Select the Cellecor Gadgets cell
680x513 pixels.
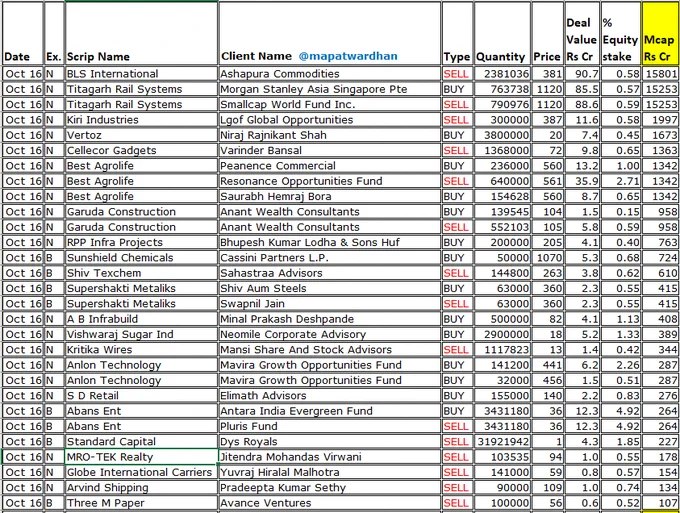click(x=141, y=150)
